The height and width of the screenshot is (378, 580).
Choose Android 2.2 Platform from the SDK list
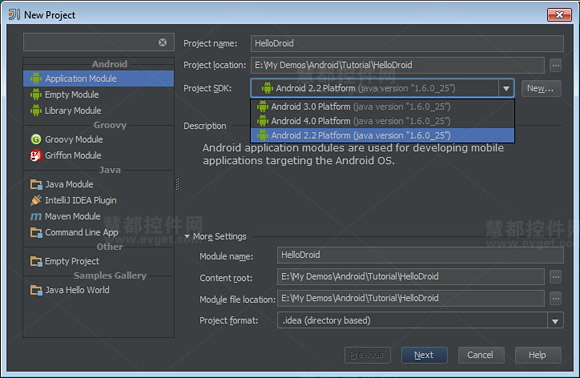click(382, 135)
